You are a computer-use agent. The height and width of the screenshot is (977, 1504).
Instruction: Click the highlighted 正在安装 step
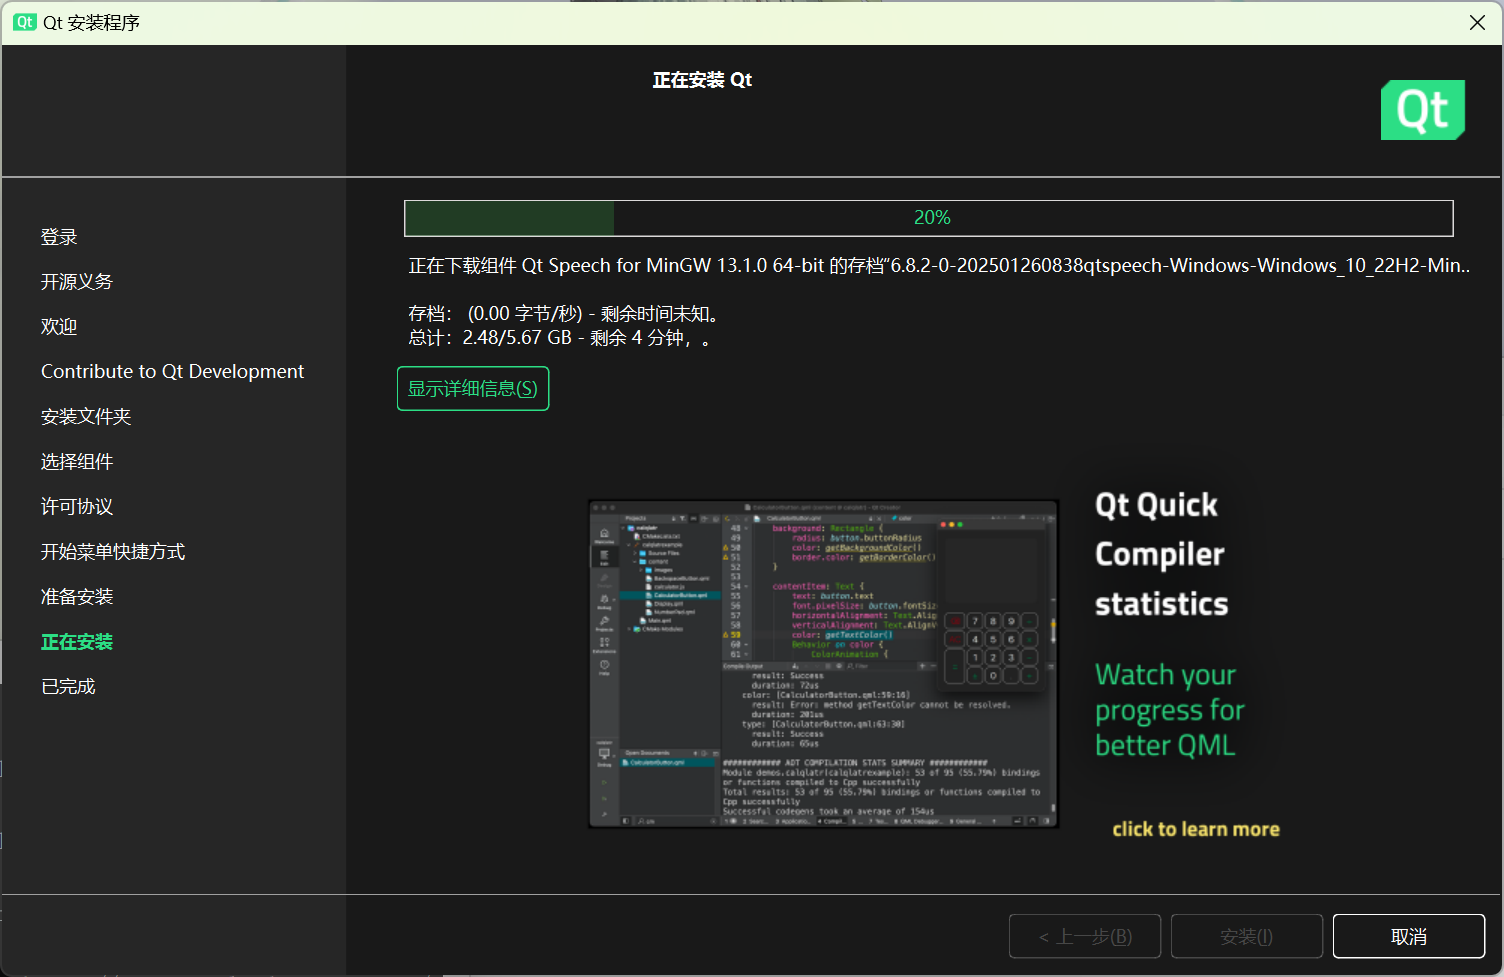click(x=76, y=641)
